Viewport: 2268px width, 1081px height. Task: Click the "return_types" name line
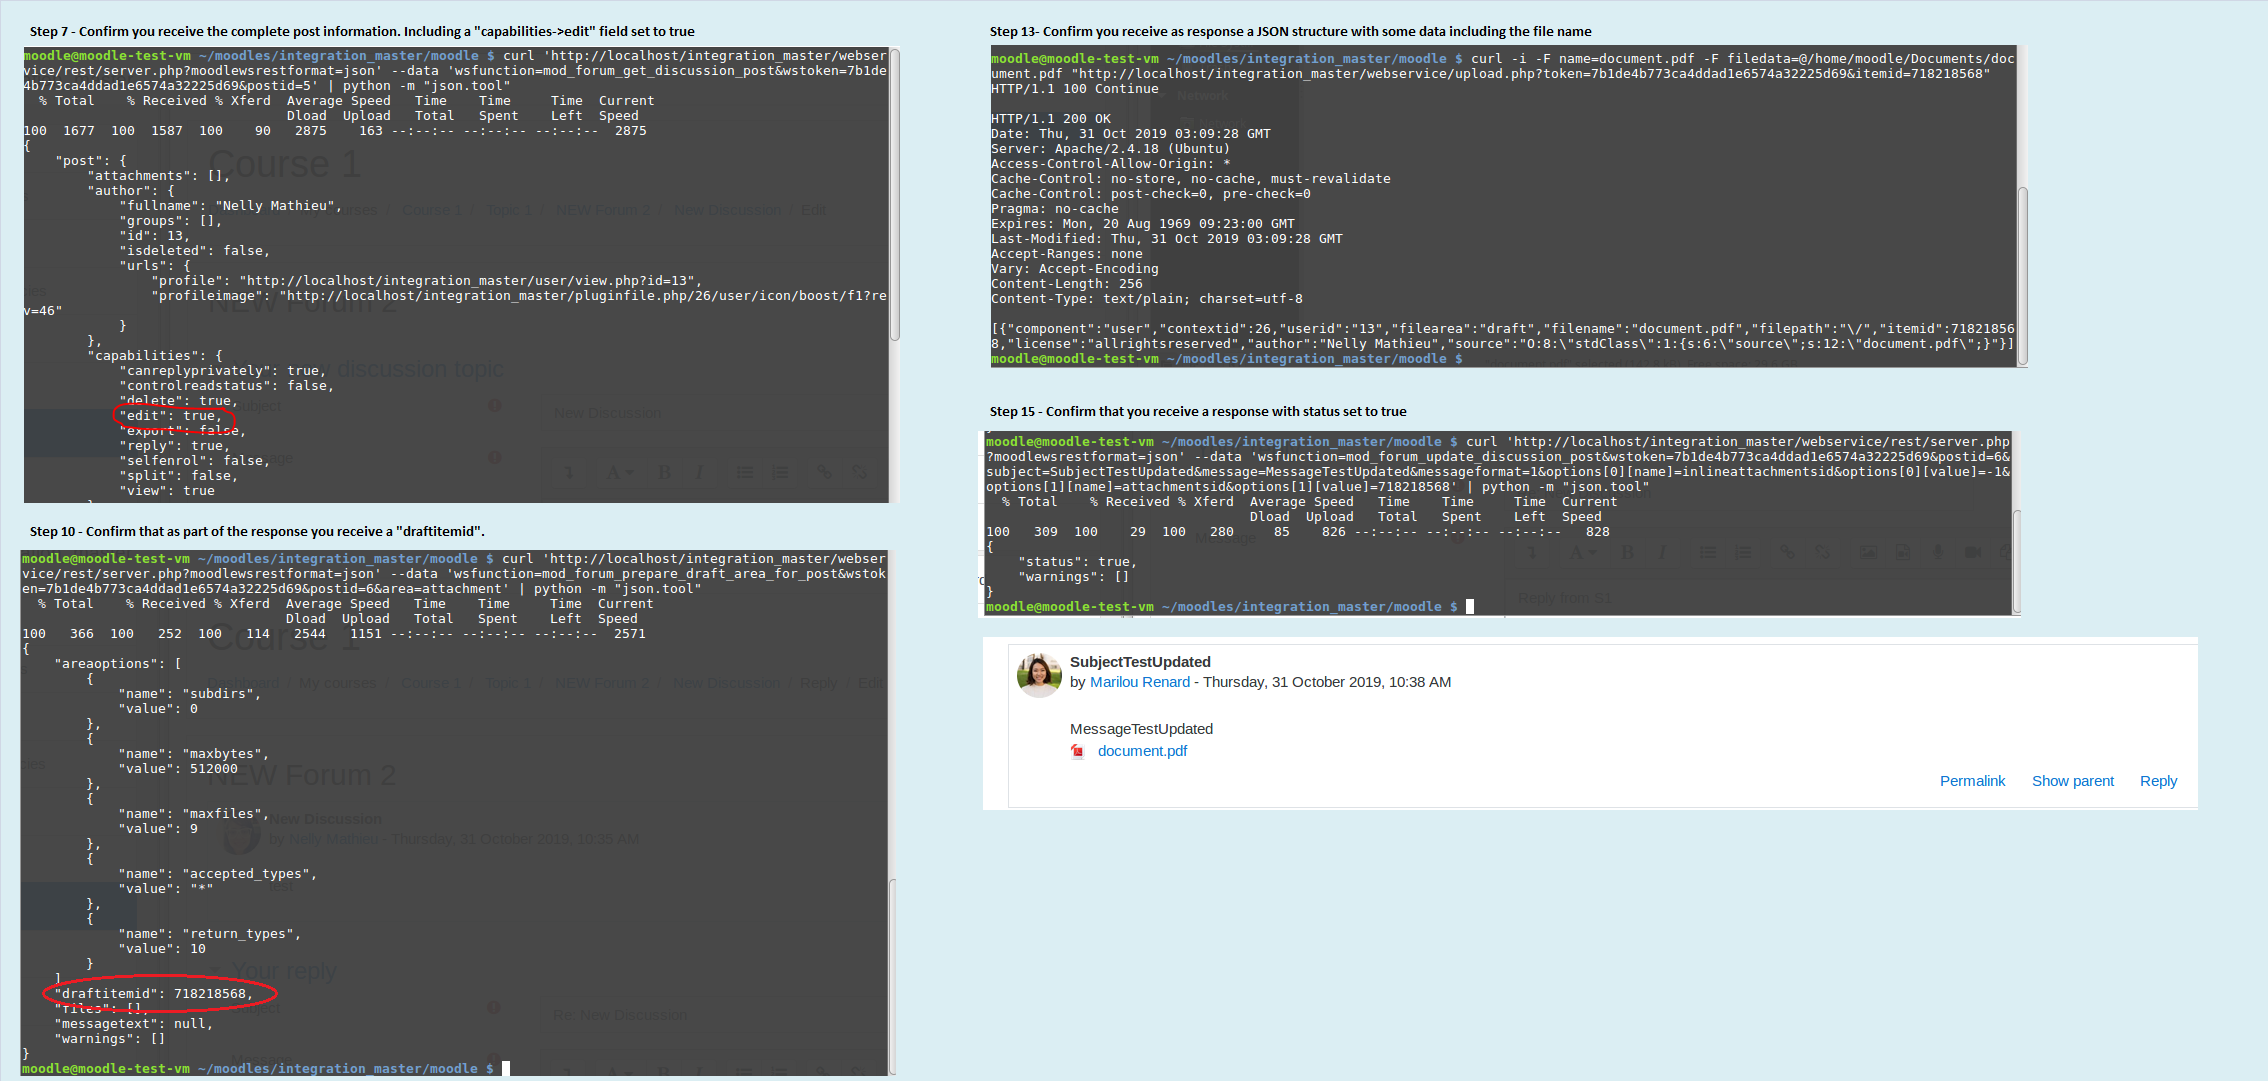click(209, 934)
